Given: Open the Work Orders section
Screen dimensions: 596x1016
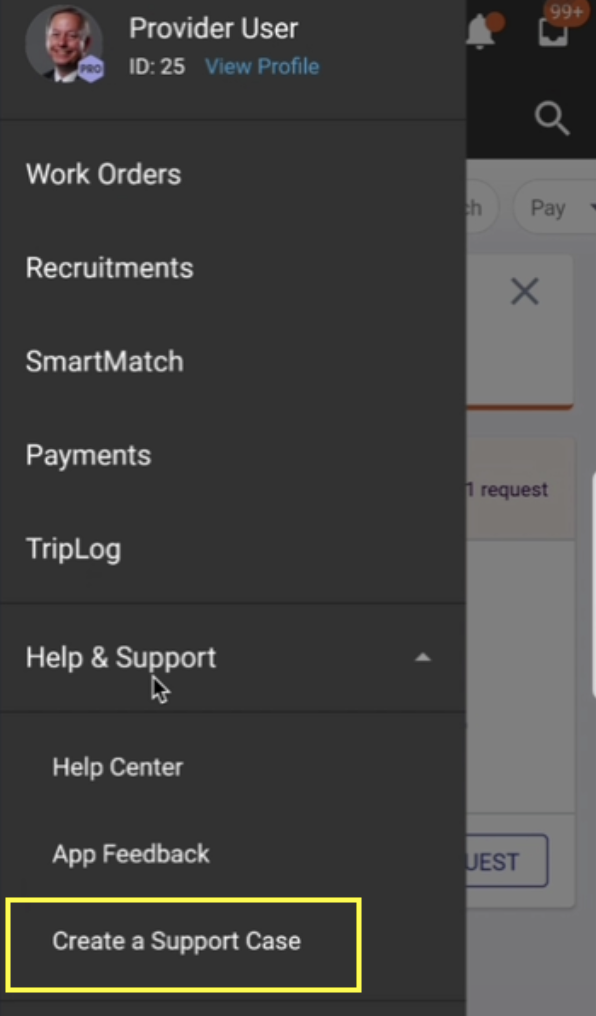Looking at the screenshot, I should click(103, 174).
